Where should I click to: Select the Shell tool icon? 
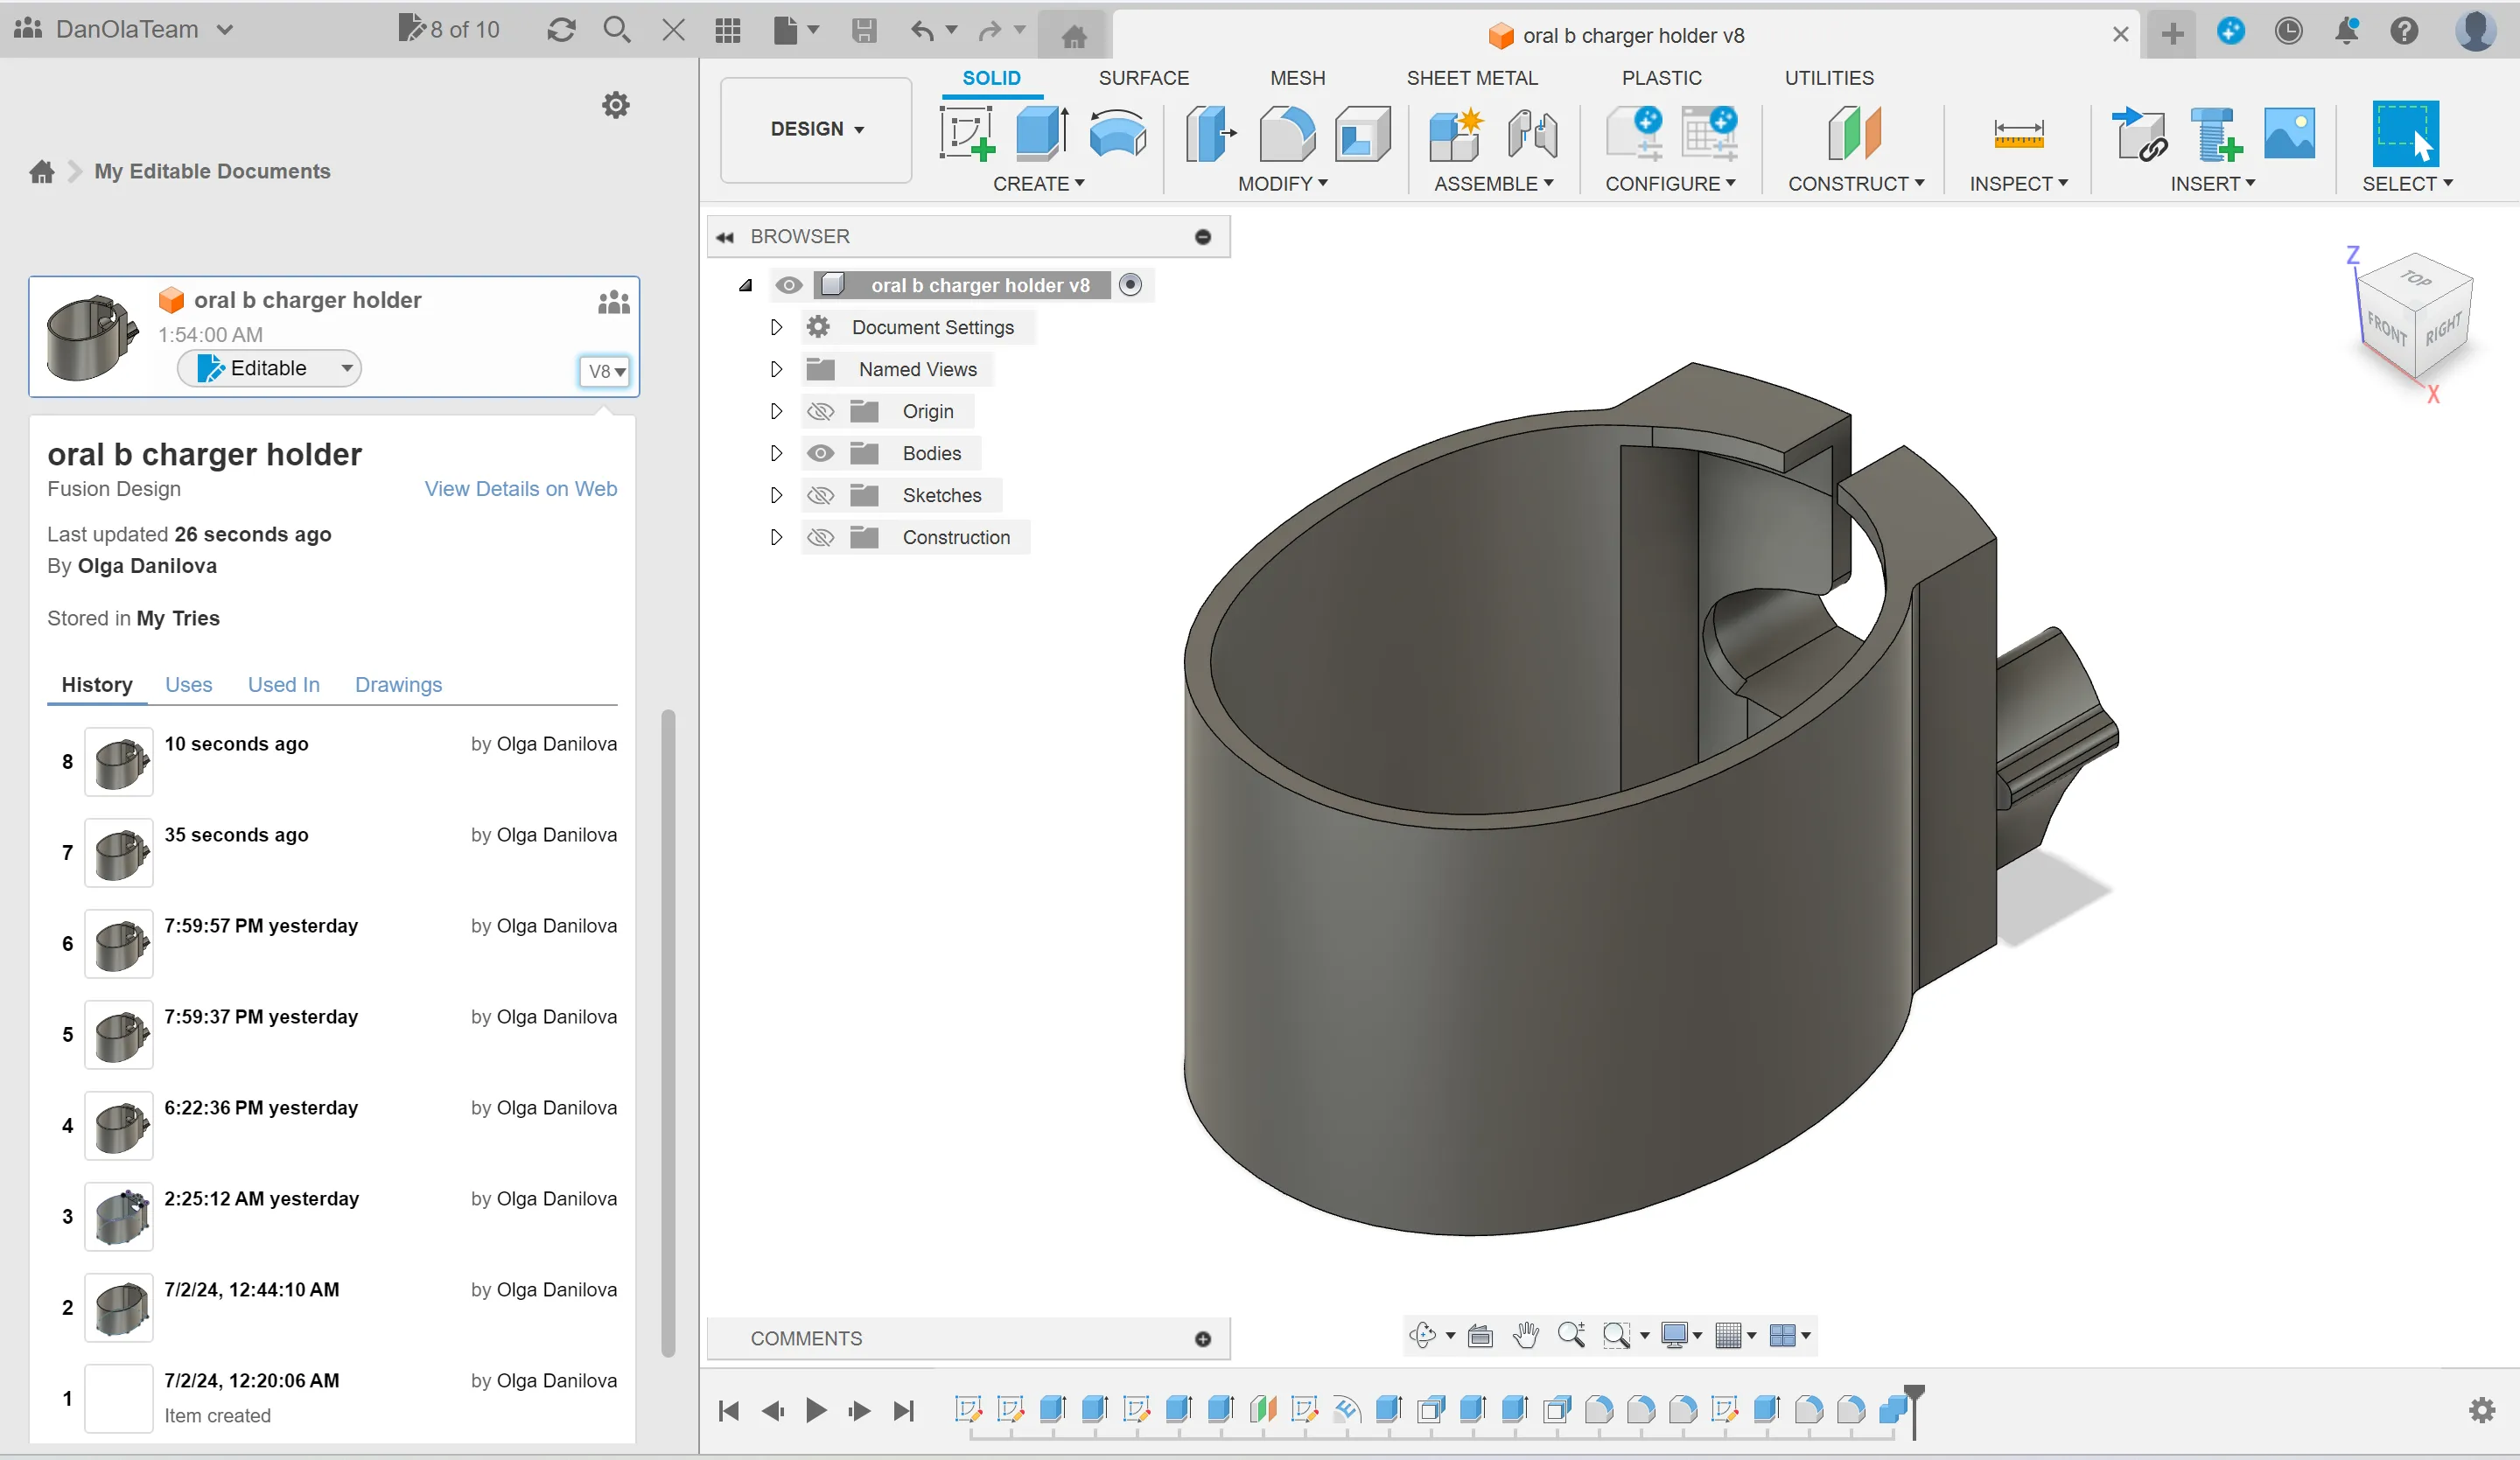pos(1362,133)
